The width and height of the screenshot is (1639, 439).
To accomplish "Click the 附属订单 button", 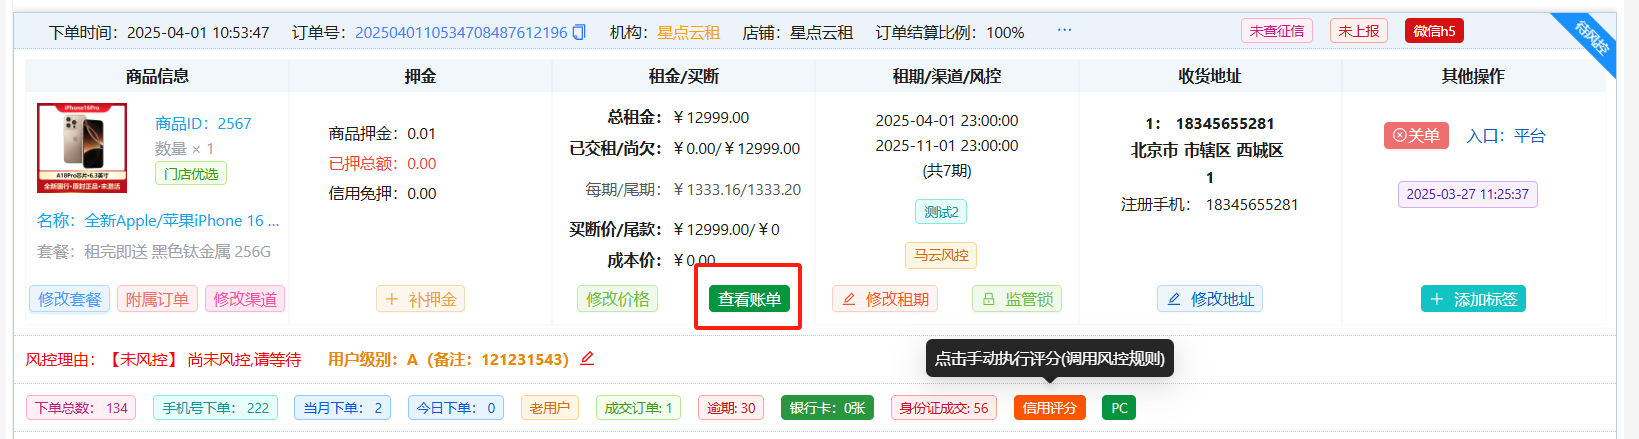I will (x=157, y=299).
